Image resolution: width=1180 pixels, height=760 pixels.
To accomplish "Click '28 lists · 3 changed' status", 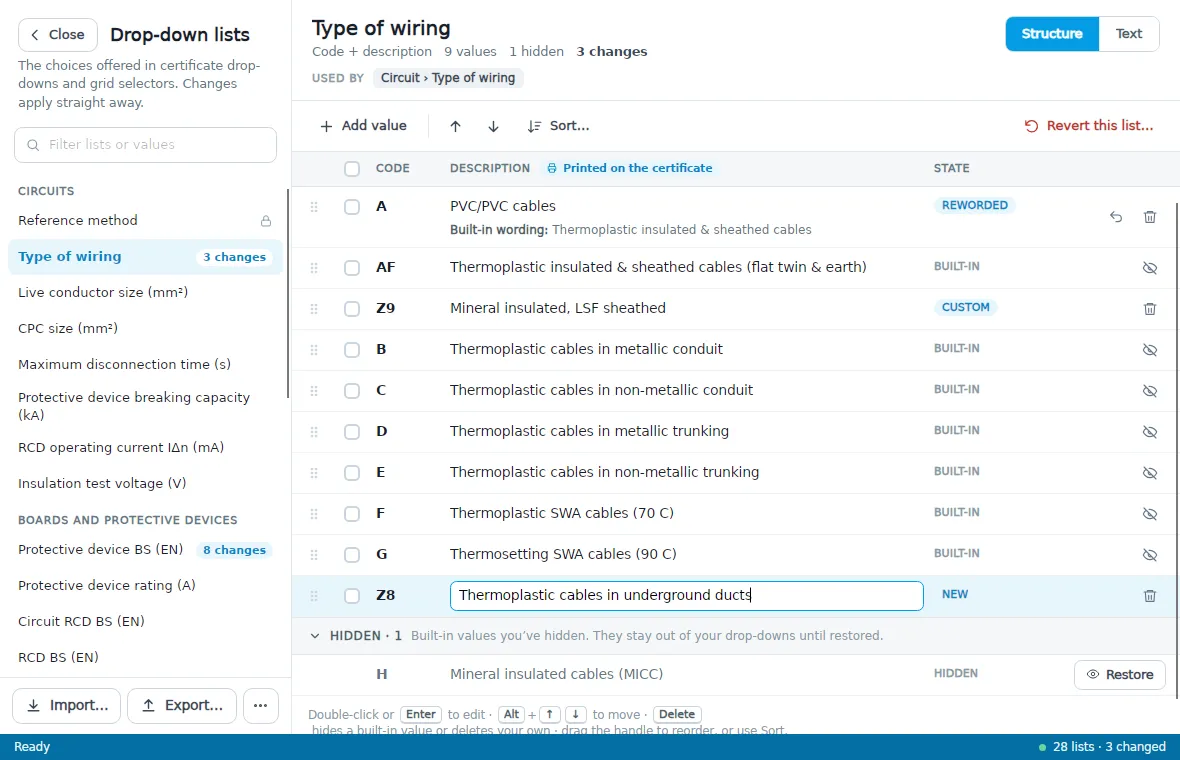I will 1102,747.
